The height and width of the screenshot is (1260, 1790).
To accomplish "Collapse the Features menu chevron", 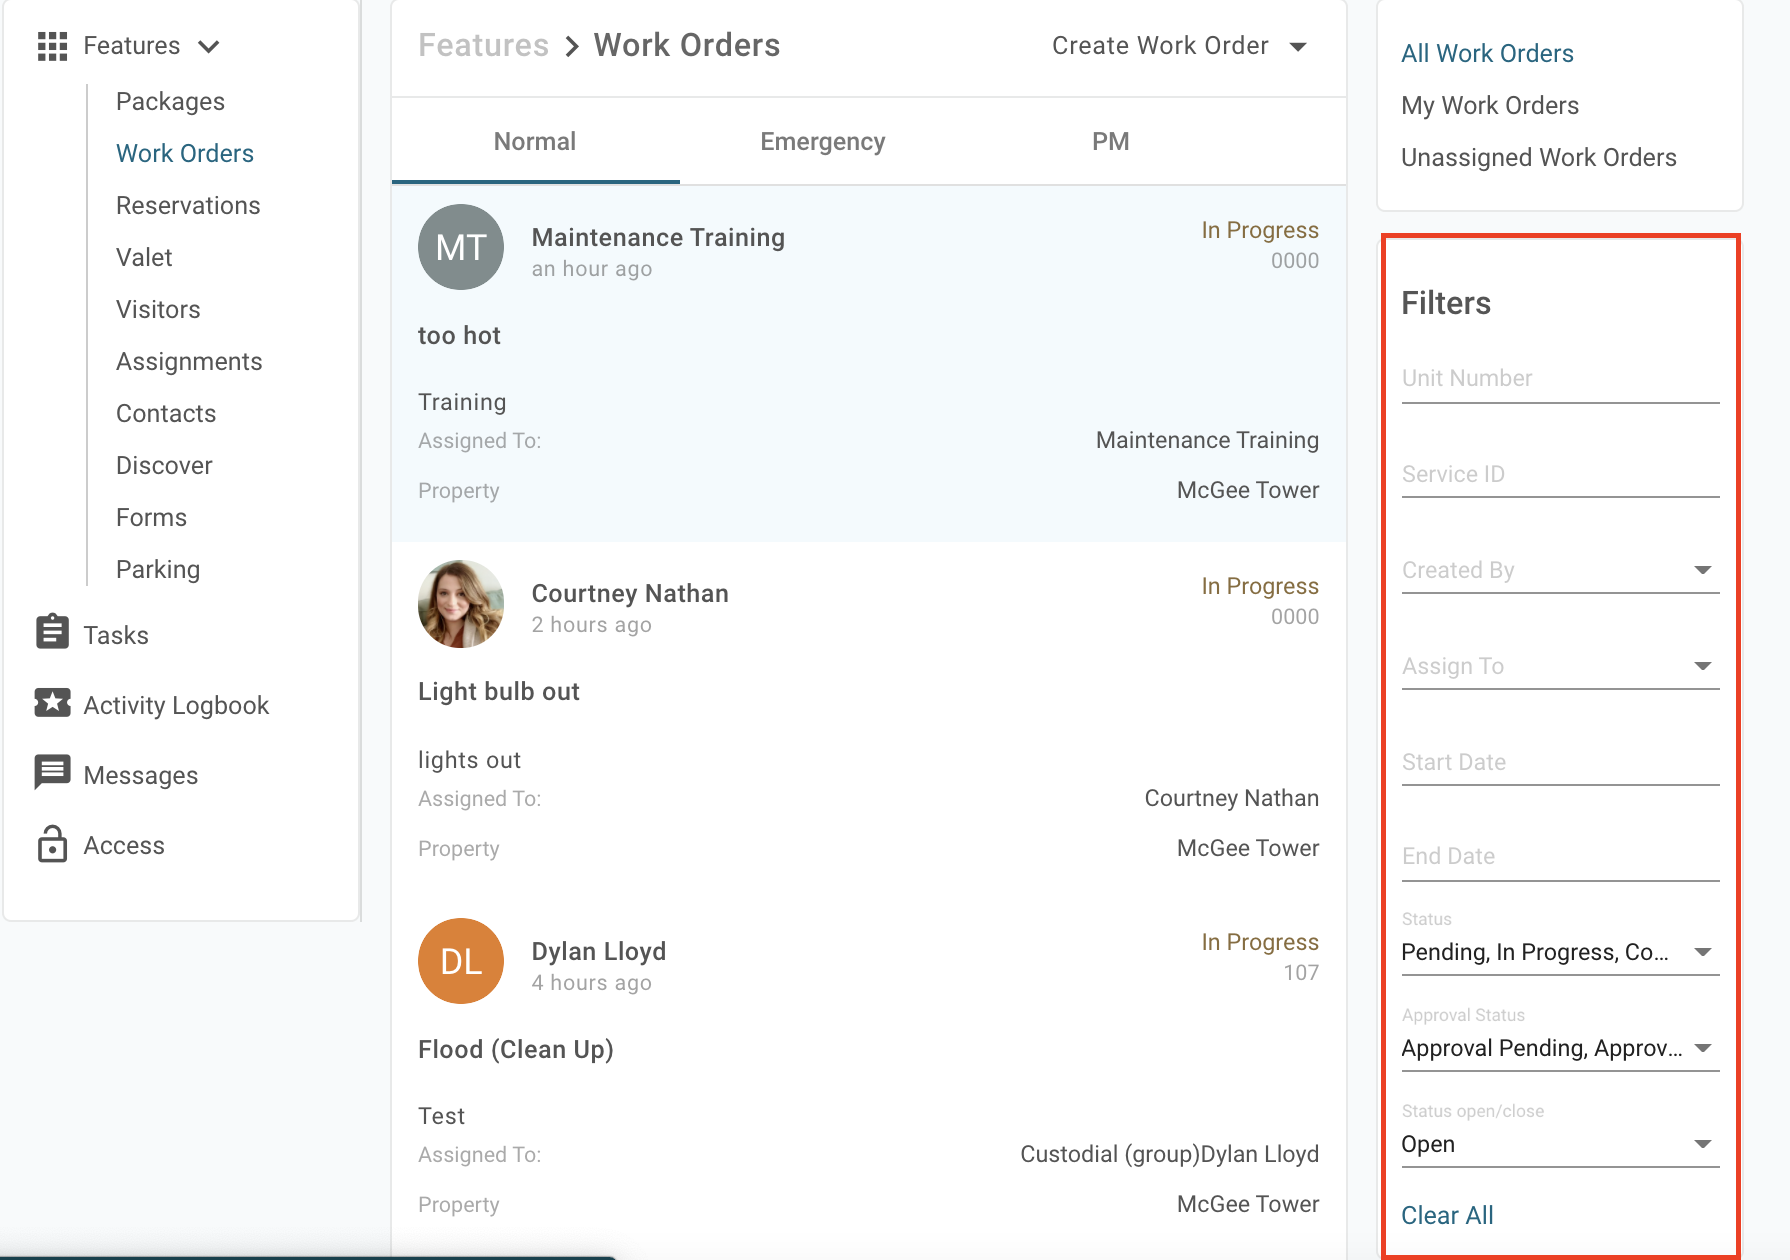I will (209, 47).
